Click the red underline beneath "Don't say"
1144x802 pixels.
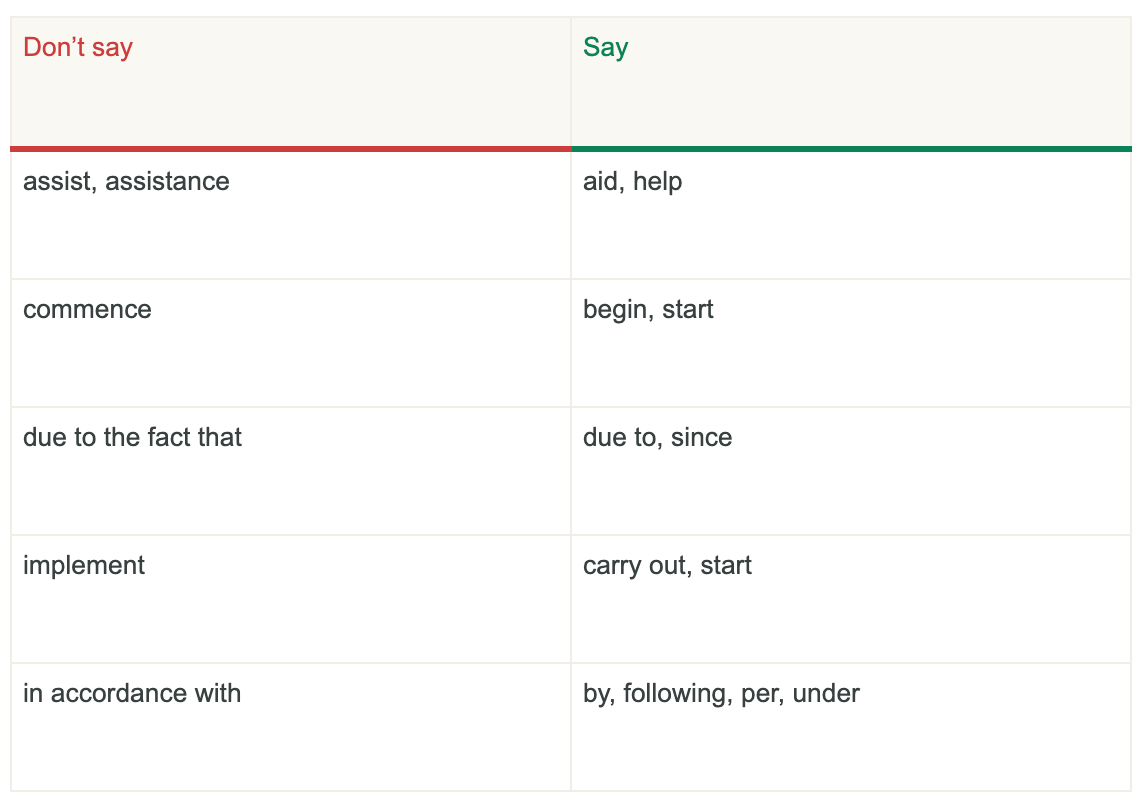(x=290, y=149)
